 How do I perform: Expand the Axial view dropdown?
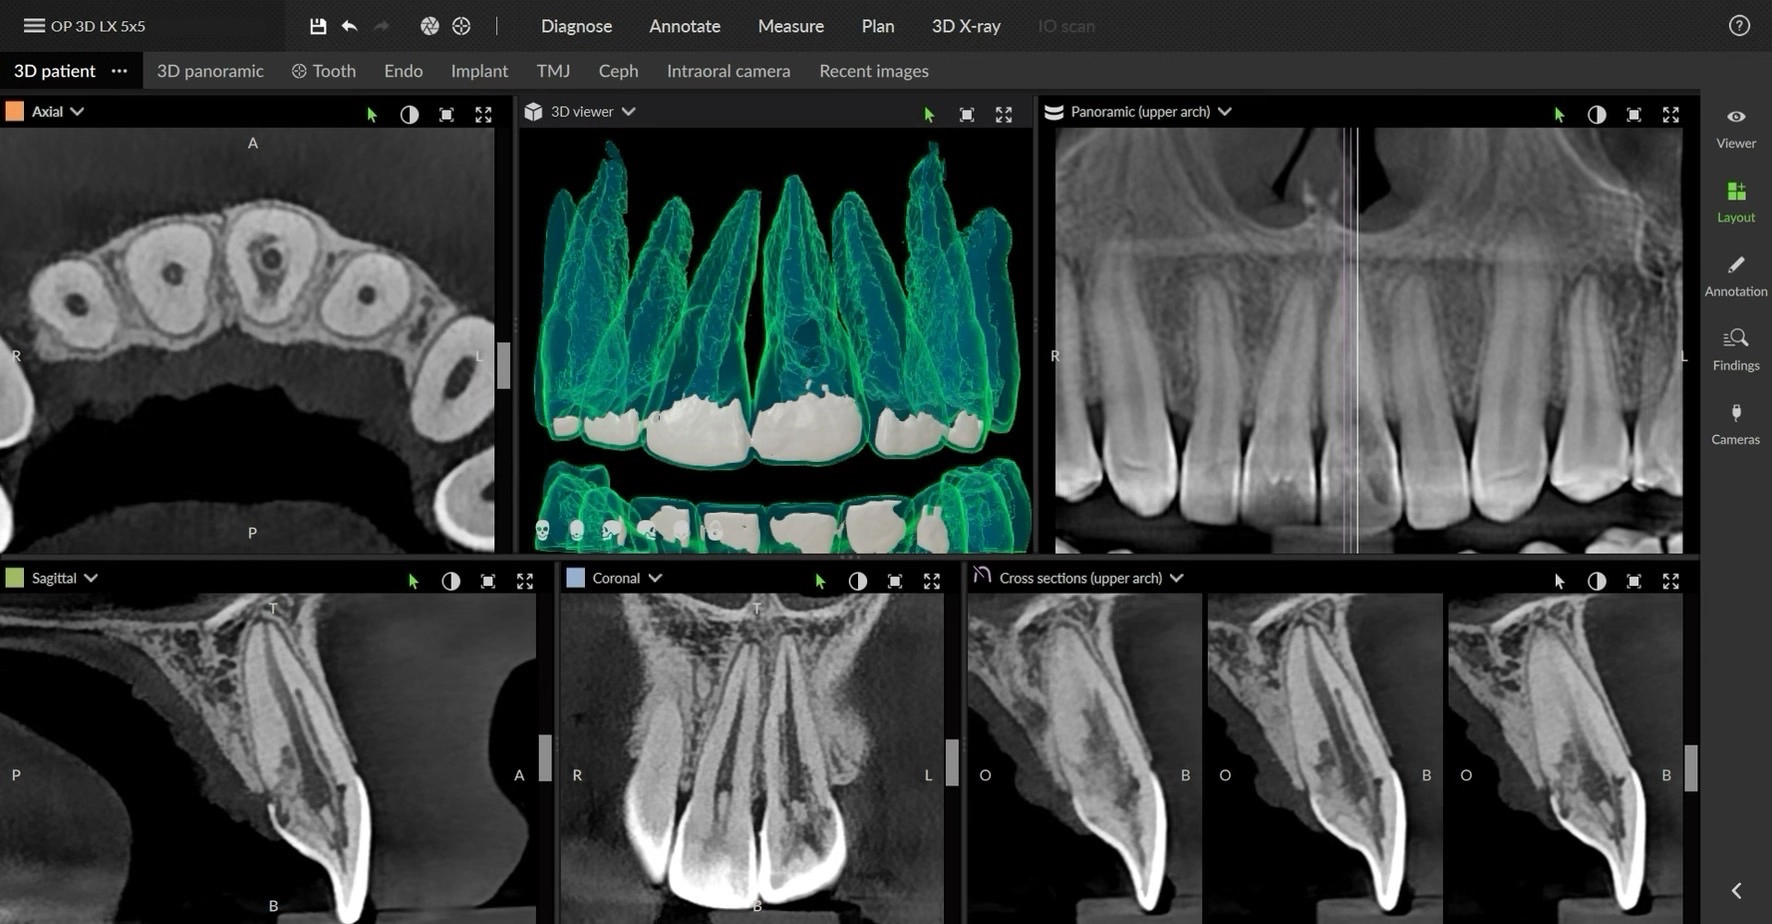click(77, 112)
